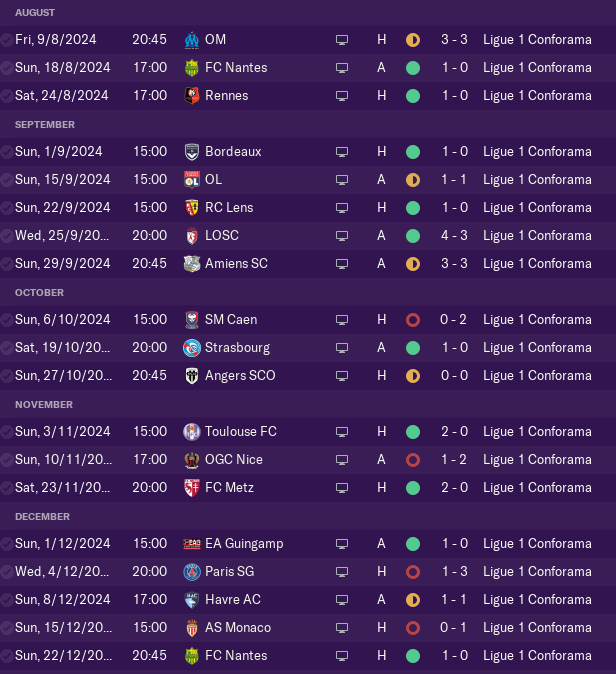Open the 4 - 3 result against LOSC
The height and width of the screenshot is (674, 616).
click(x=454, y=236)
